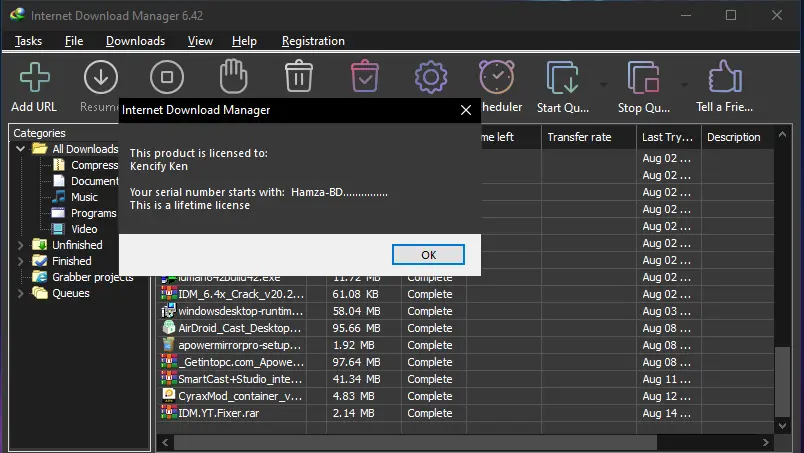Select the _Getintopc.com_Apowe file row
This screenshot has width=804, height=453.
click(467, 362)
